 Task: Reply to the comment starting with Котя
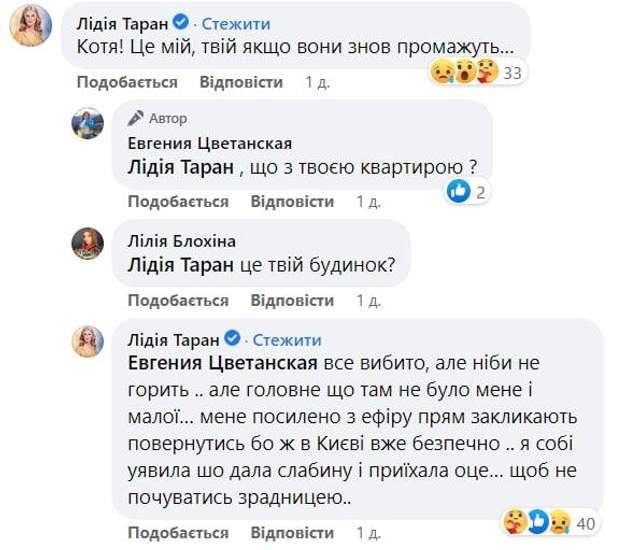click(x=241, y=82)
